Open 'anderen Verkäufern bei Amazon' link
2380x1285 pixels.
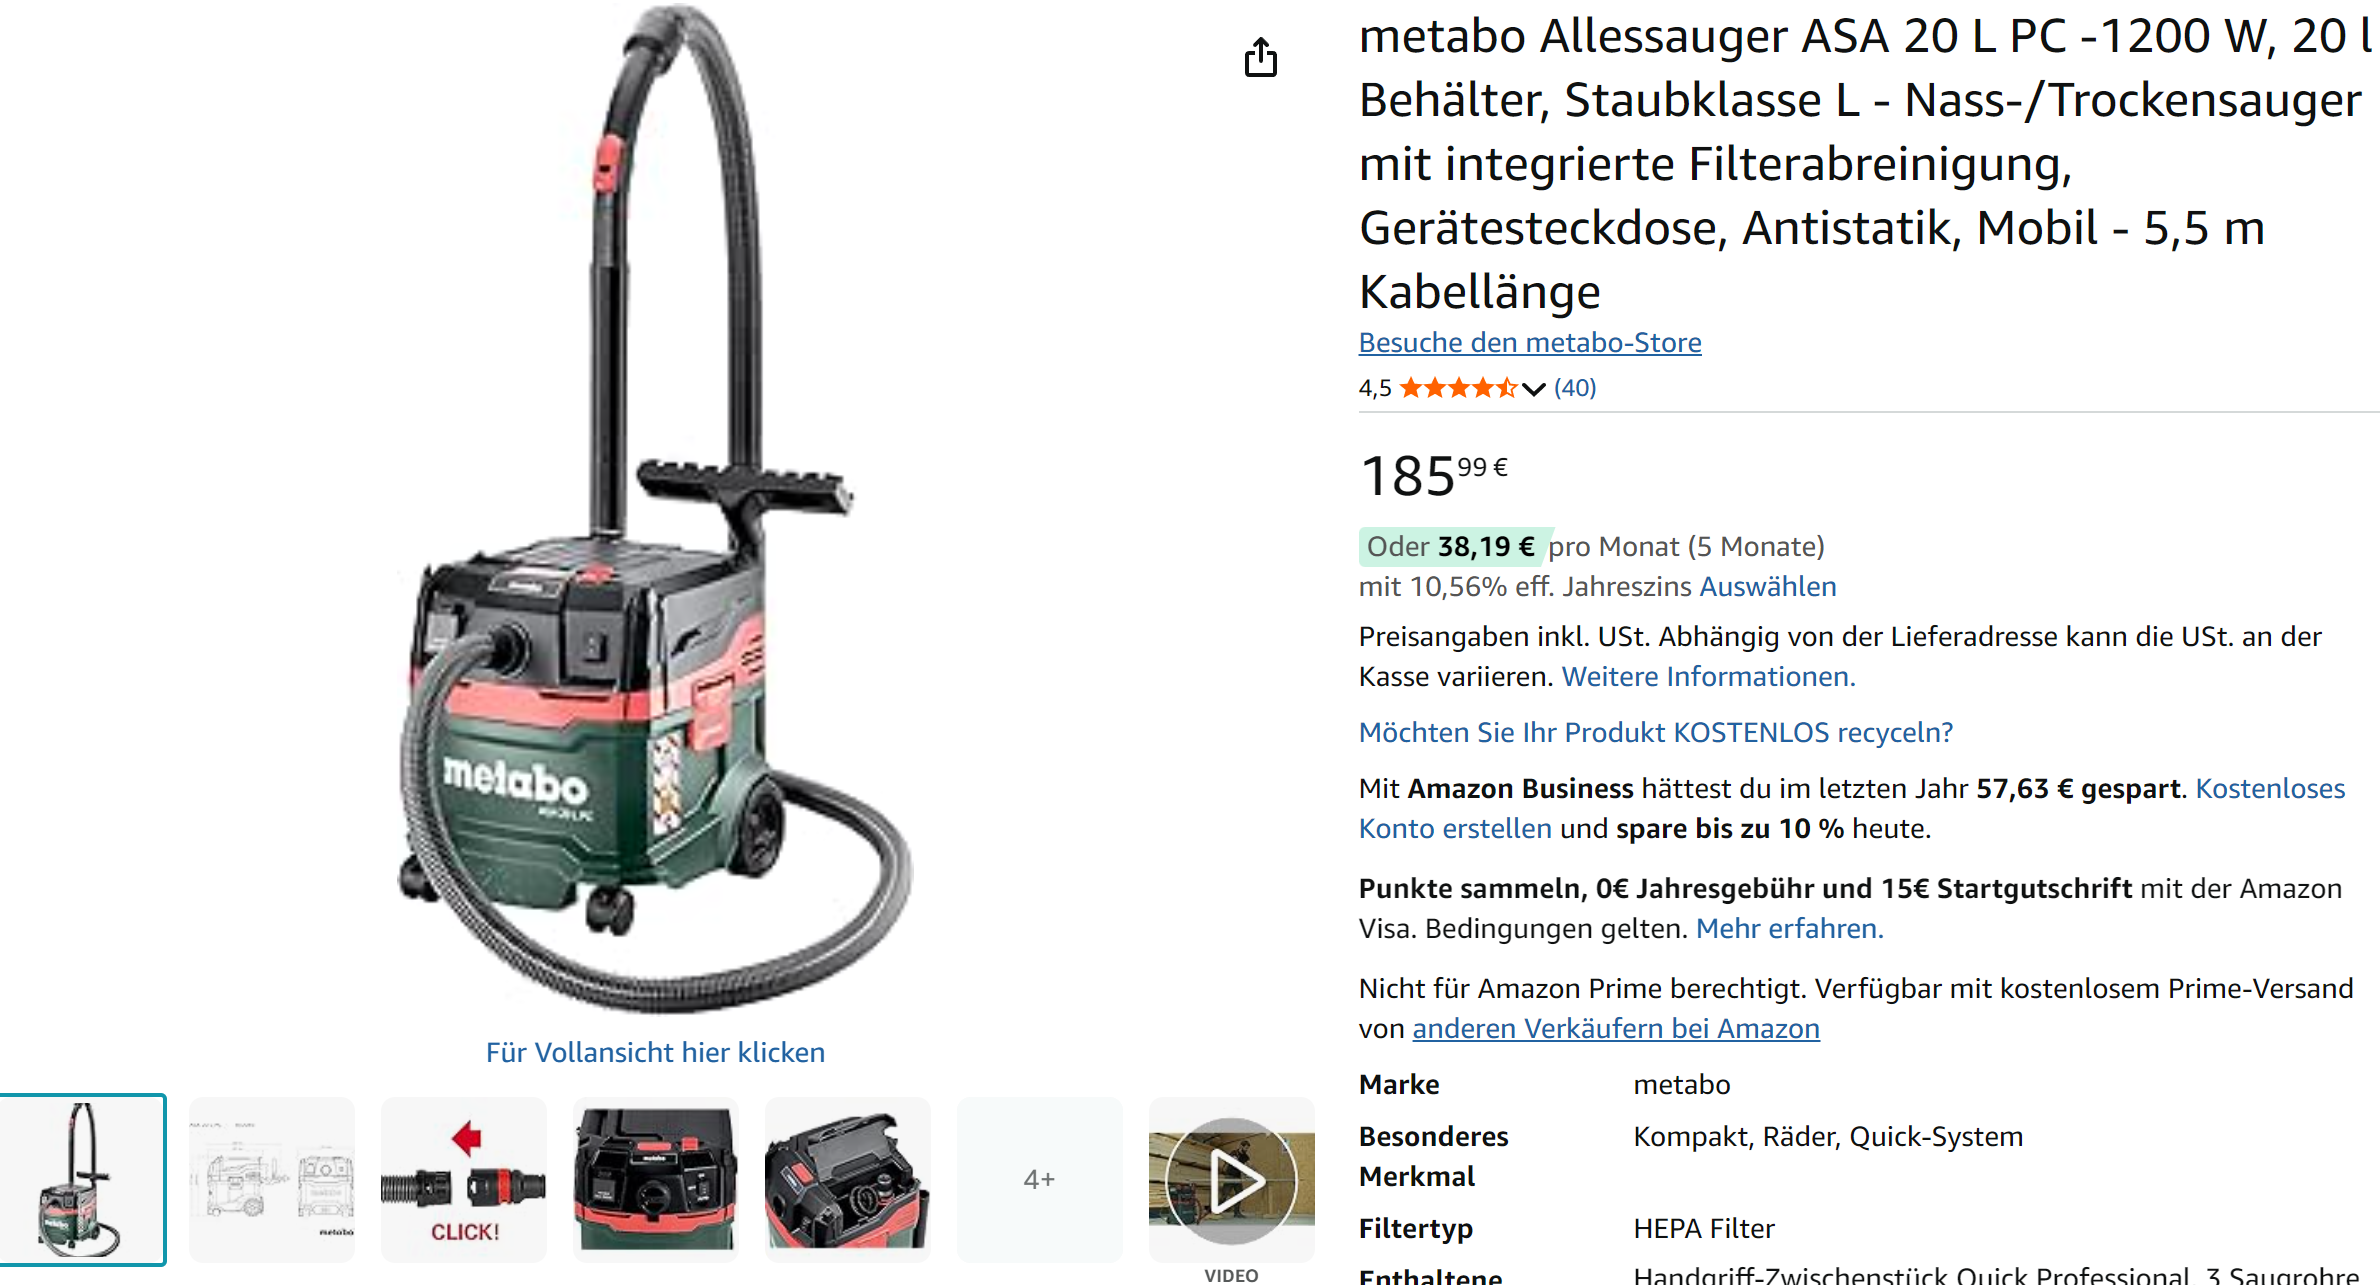1616,1028
